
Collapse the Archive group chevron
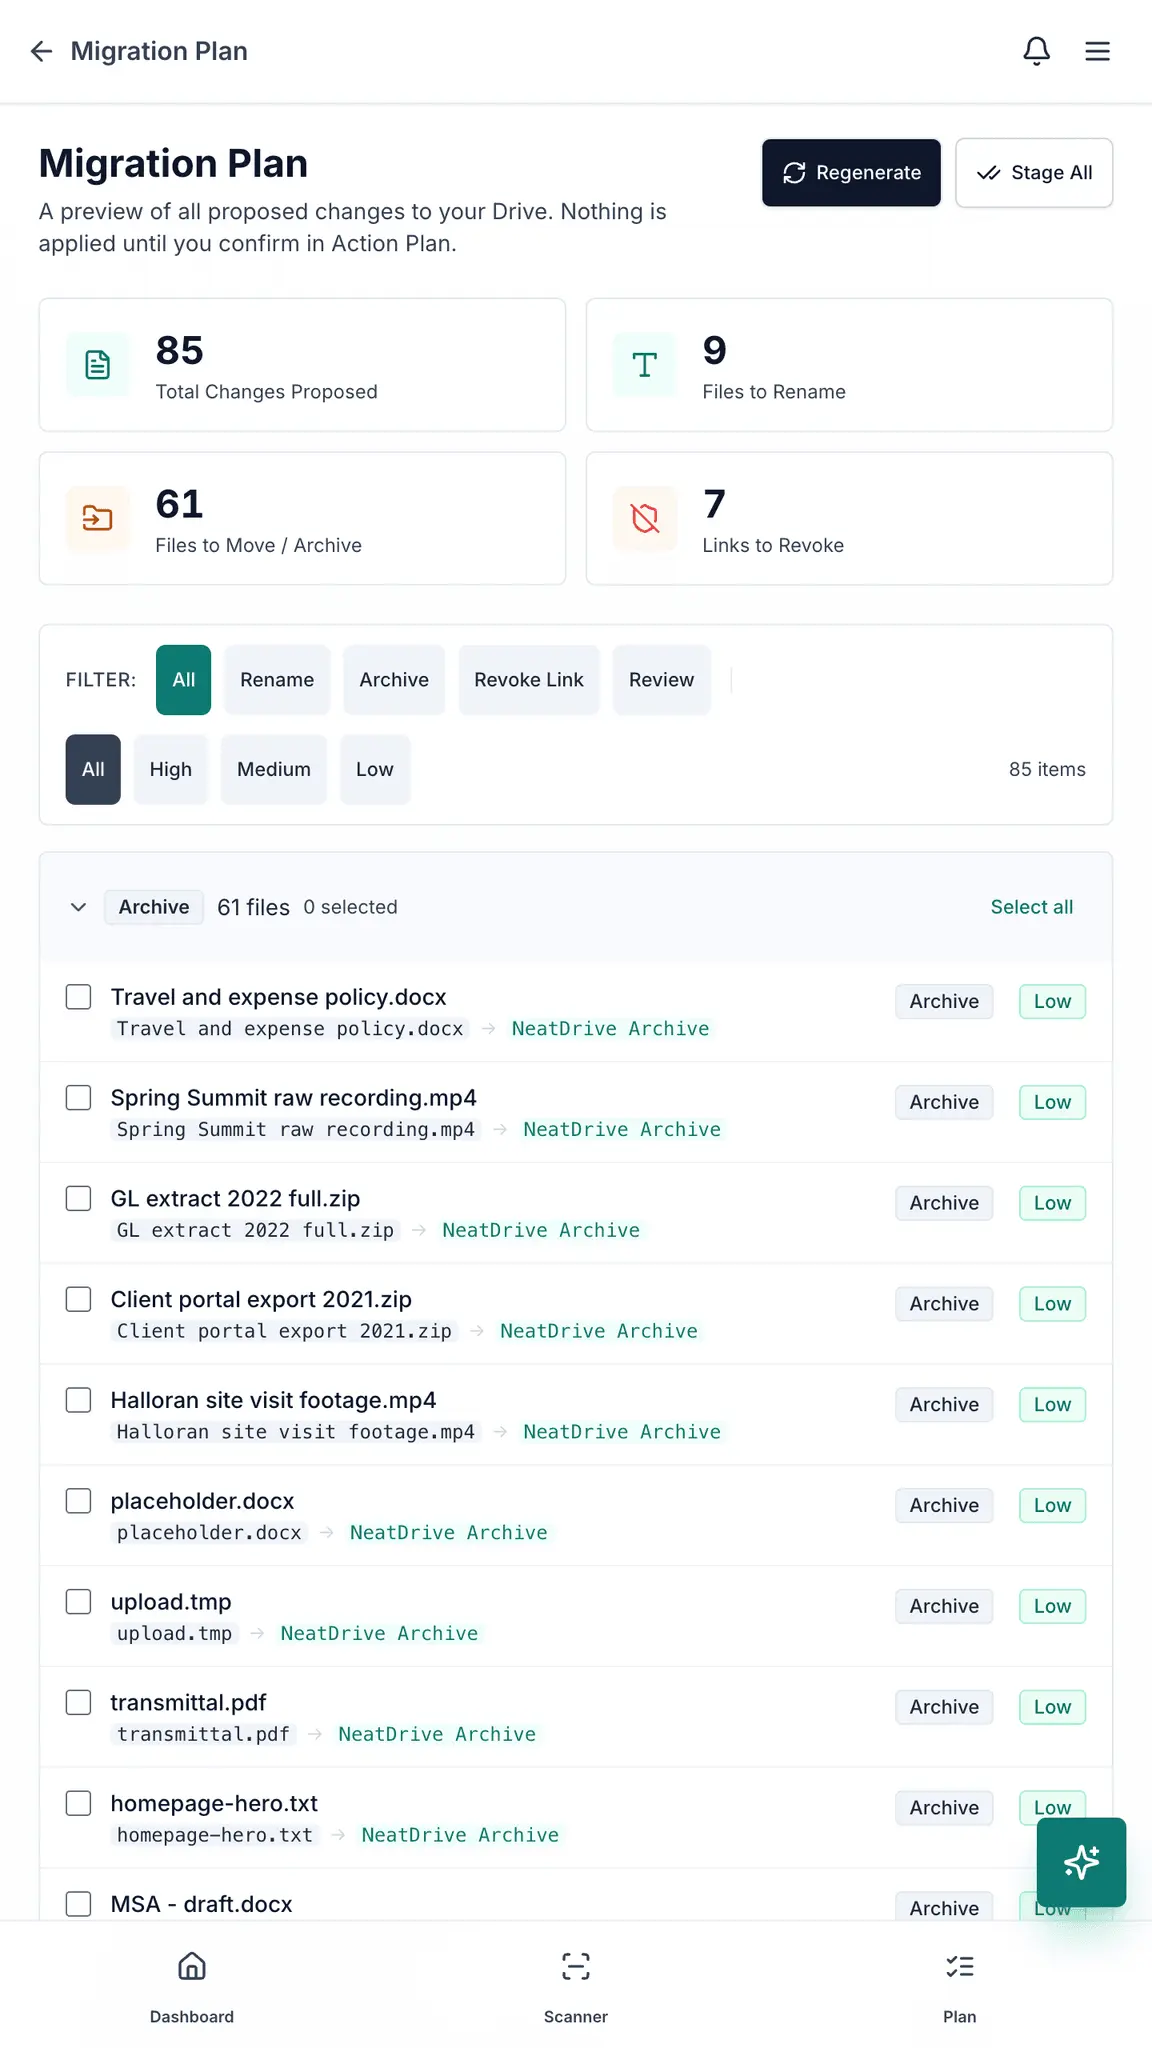(x=78, y=907)
